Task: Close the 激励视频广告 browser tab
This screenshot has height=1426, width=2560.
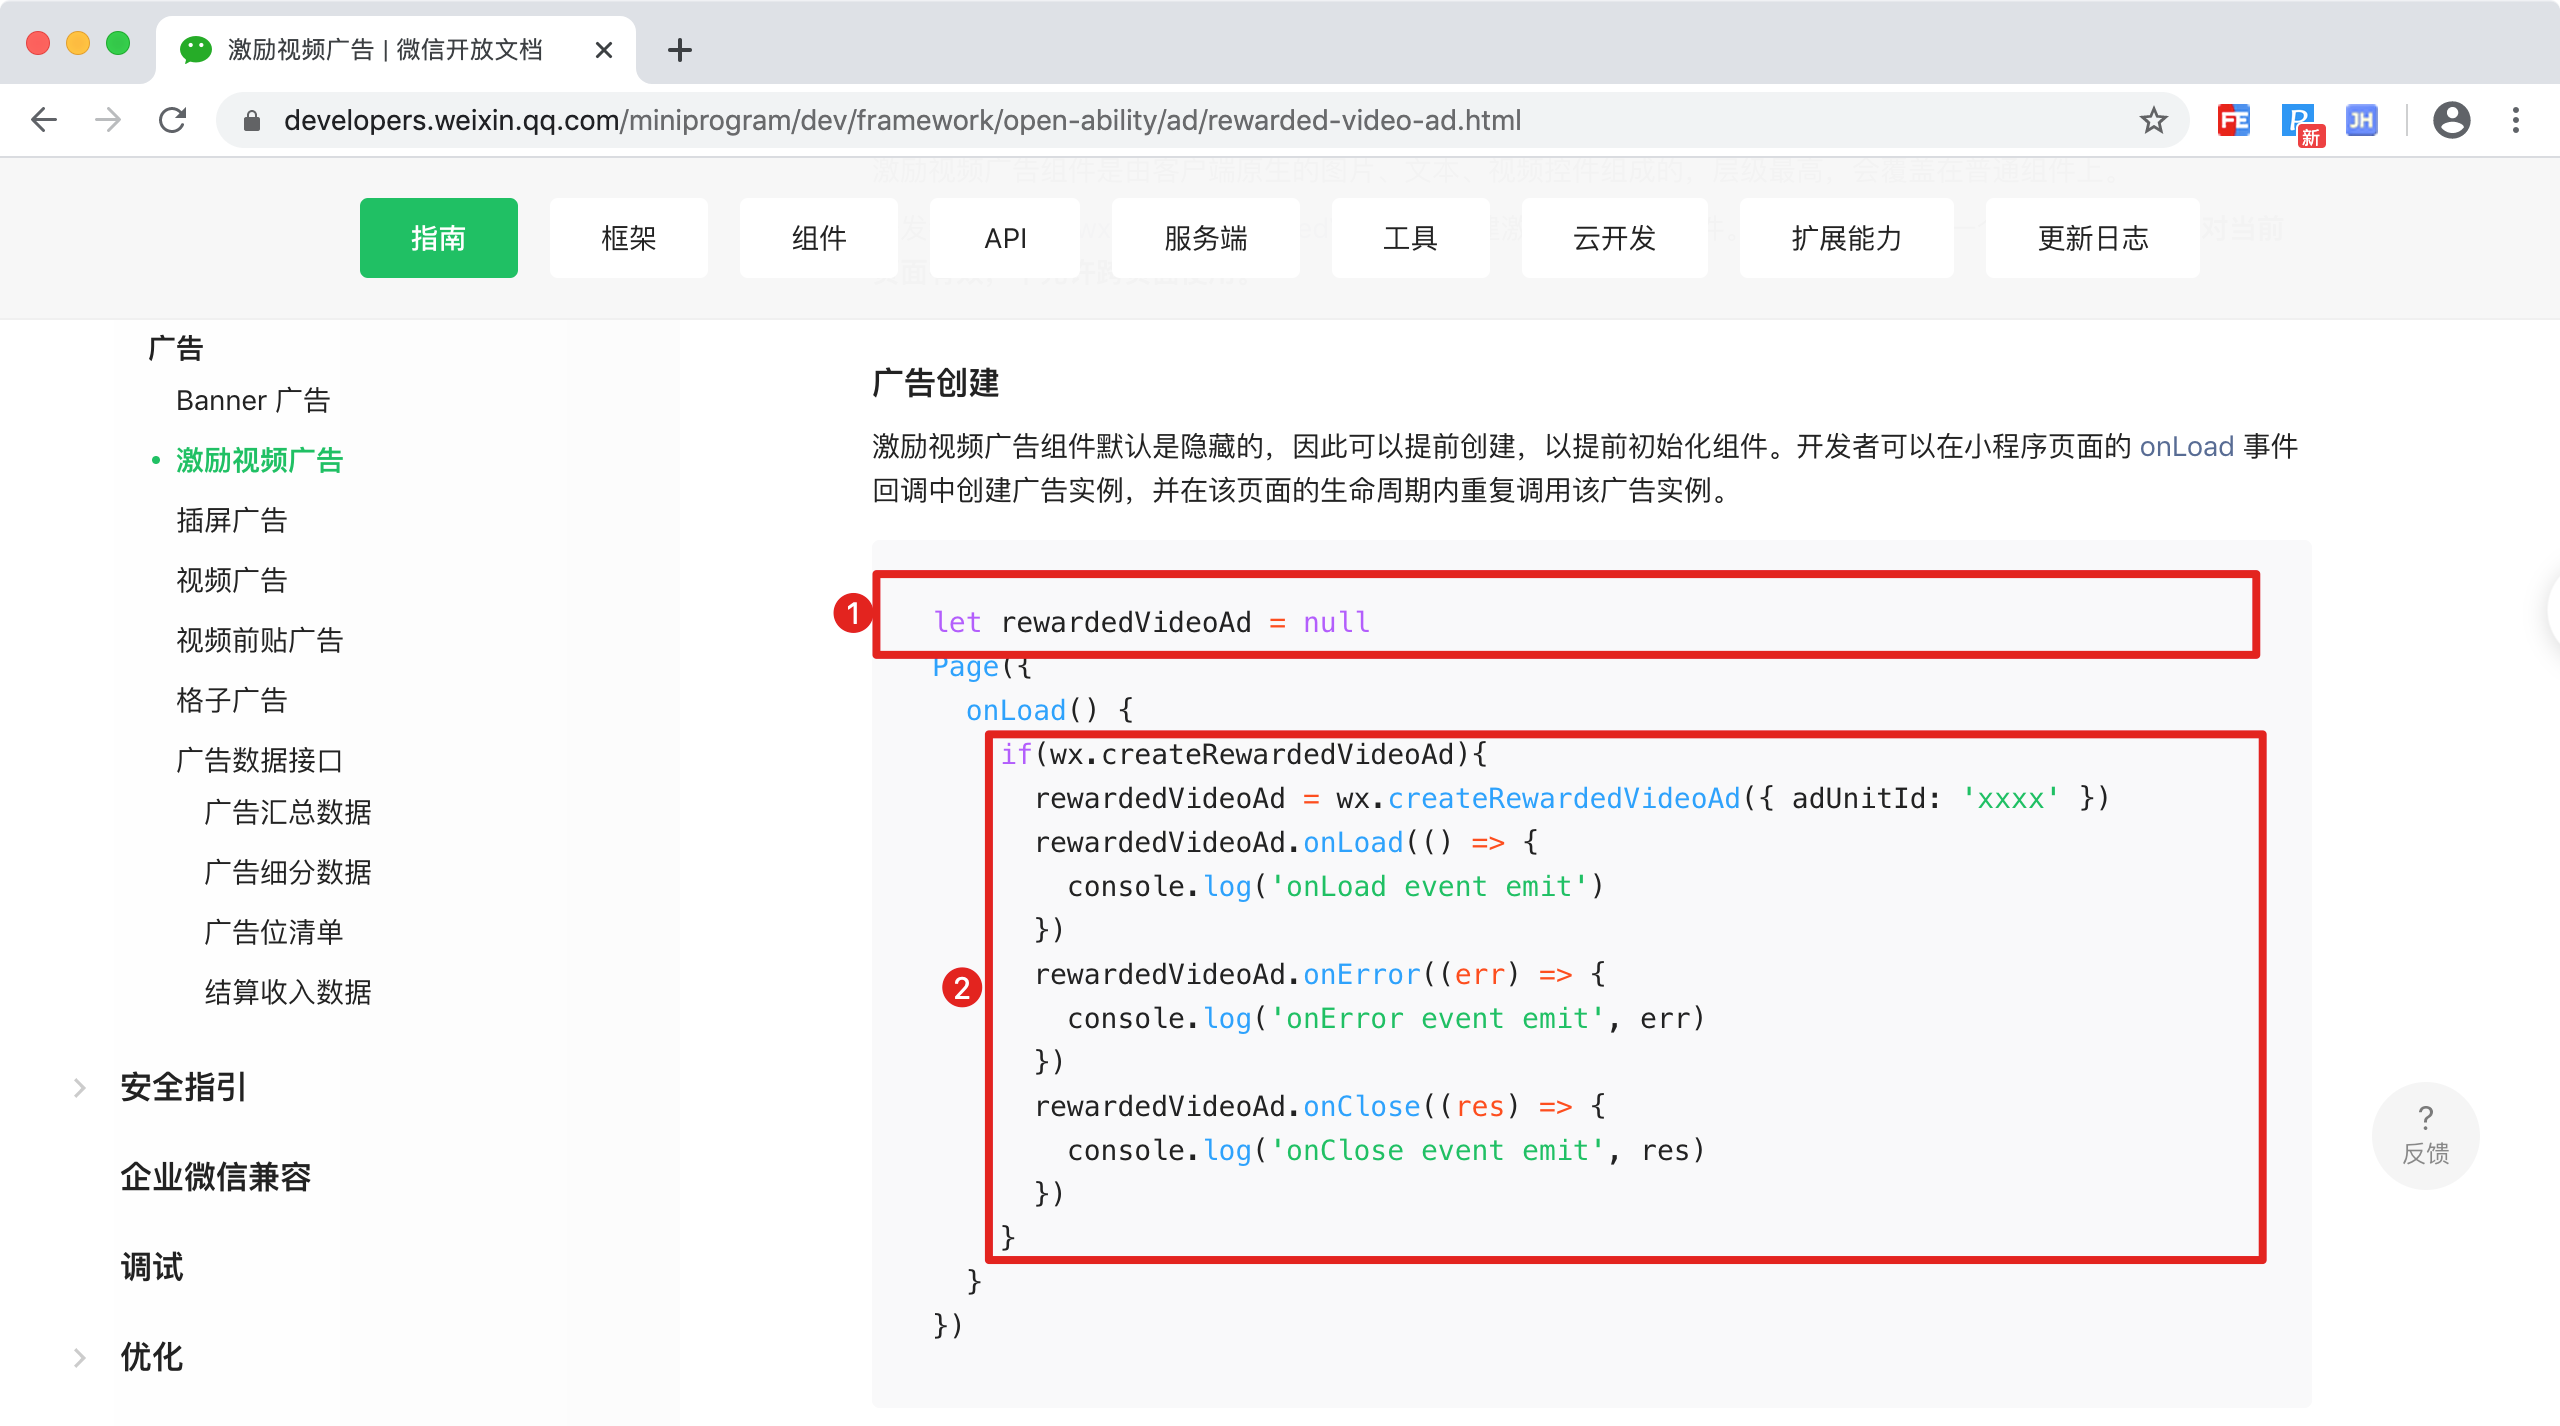Action: coord(603,50)
